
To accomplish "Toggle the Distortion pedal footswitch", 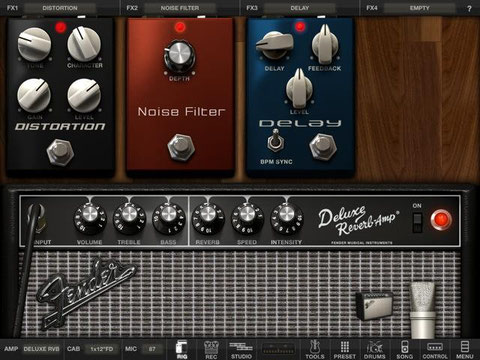I will pos(60,152).
